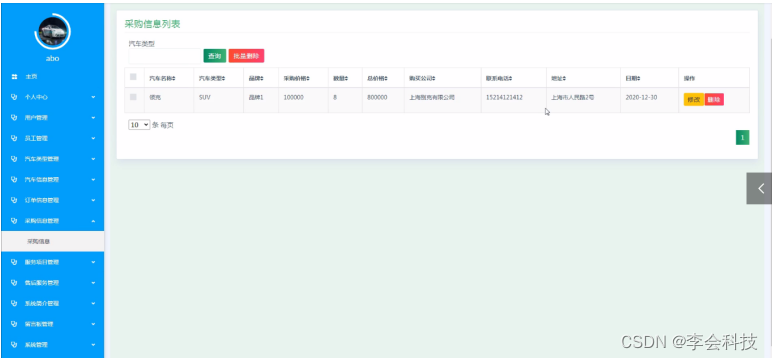The image size is (773, 360).
Task: Click the icon beside 系统简介管理
Action: pos(14,303)
